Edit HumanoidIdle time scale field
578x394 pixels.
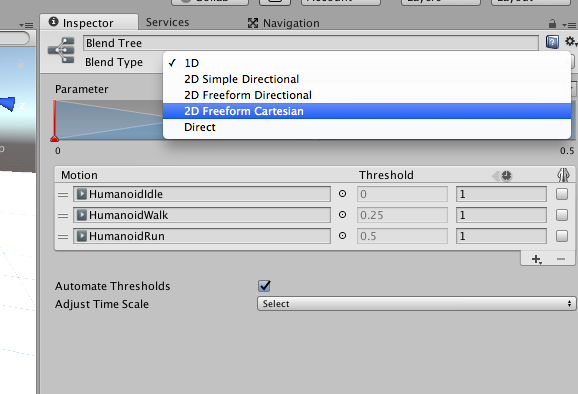(501, 194)
